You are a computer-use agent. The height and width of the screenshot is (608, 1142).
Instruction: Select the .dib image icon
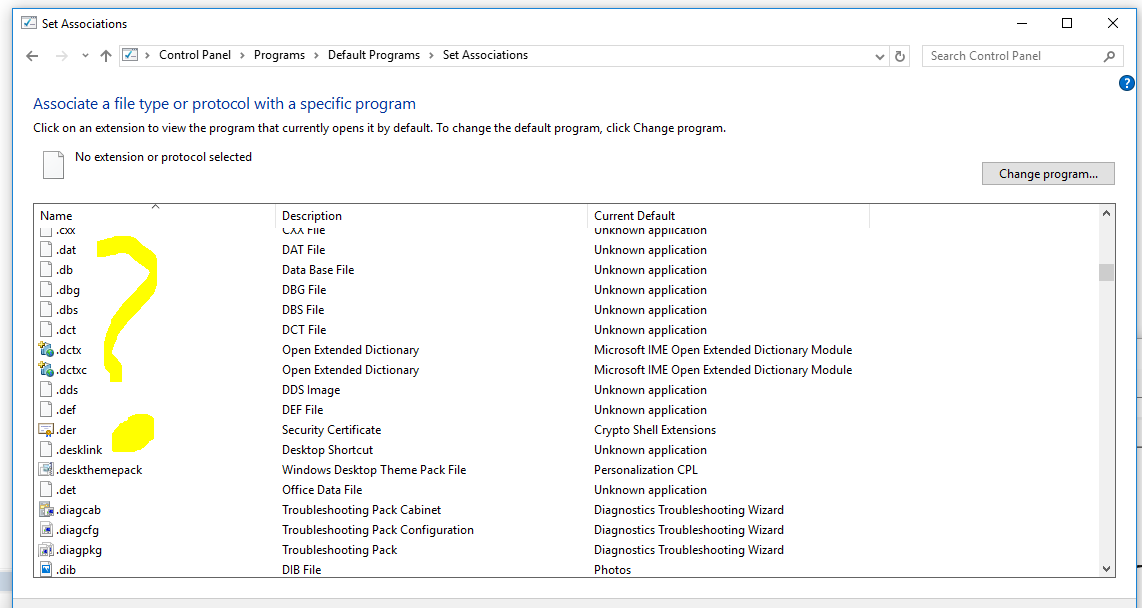(x=47, y=569)
